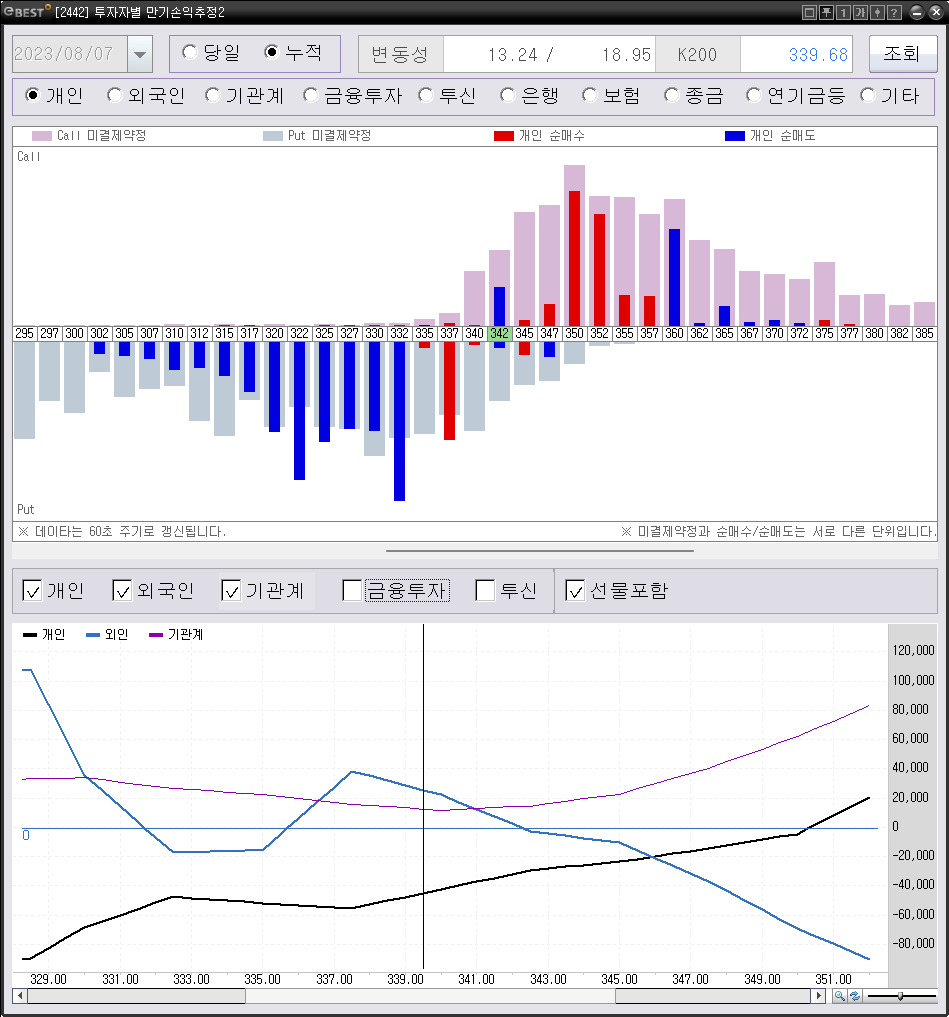Viewport: 949px width, 1017px height.
Task: Click the magnifier zoom icon below chart
Action: point(839,996)
